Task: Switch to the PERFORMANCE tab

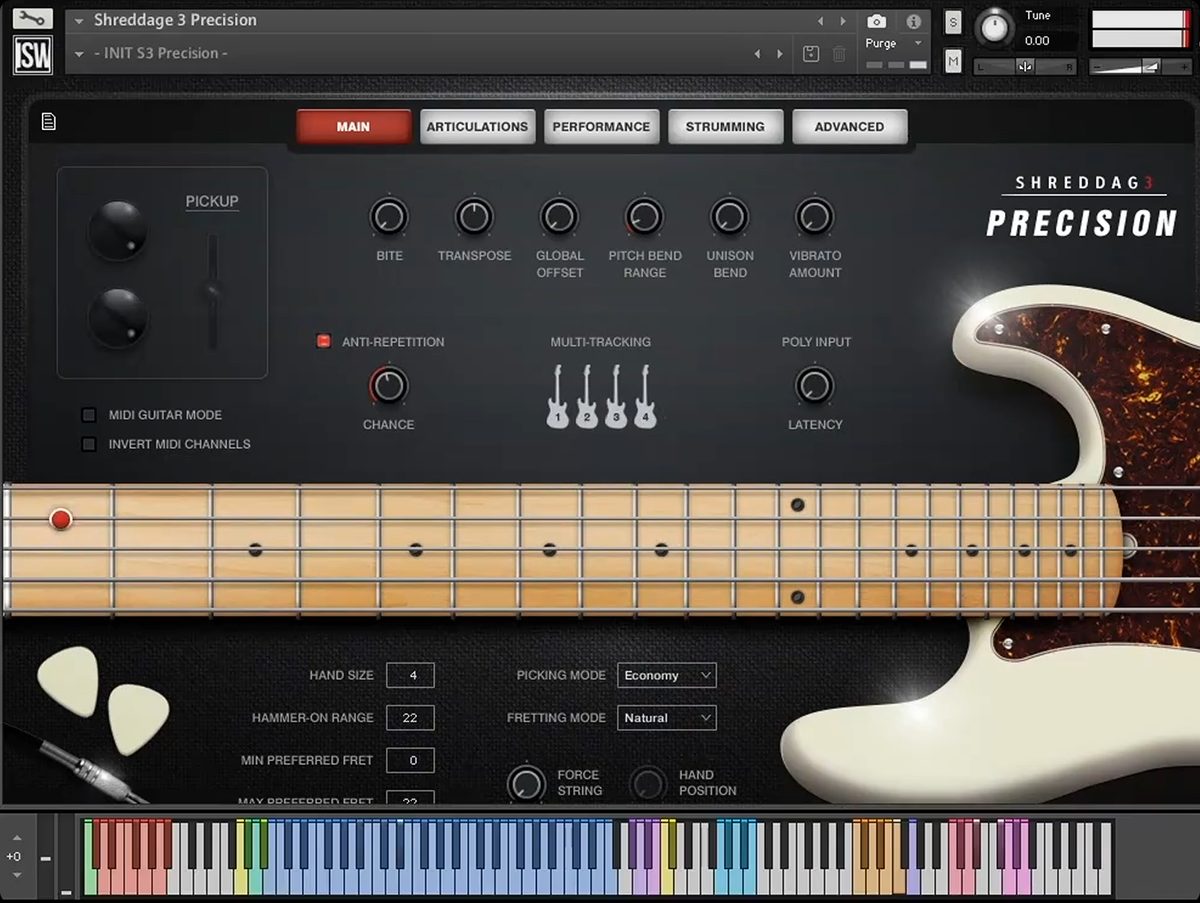Action: tap(601, 127)
